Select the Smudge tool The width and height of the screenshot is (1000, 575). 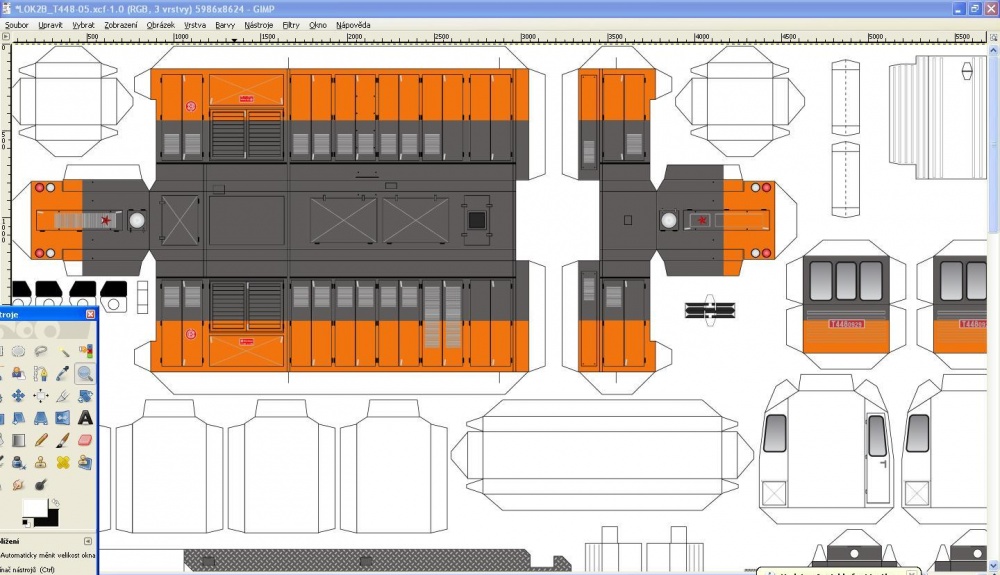click(18, 484)
